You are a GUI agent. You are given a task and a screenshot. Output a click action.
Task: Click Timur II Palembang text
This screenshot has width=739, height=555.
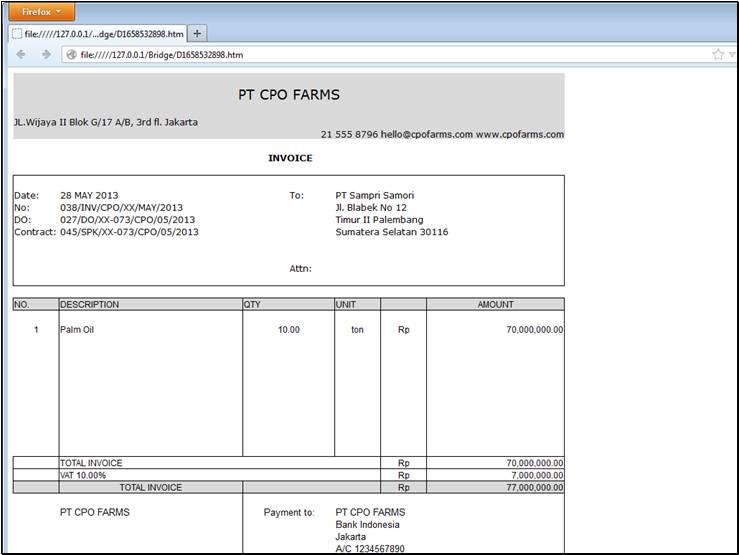[379, 220]
